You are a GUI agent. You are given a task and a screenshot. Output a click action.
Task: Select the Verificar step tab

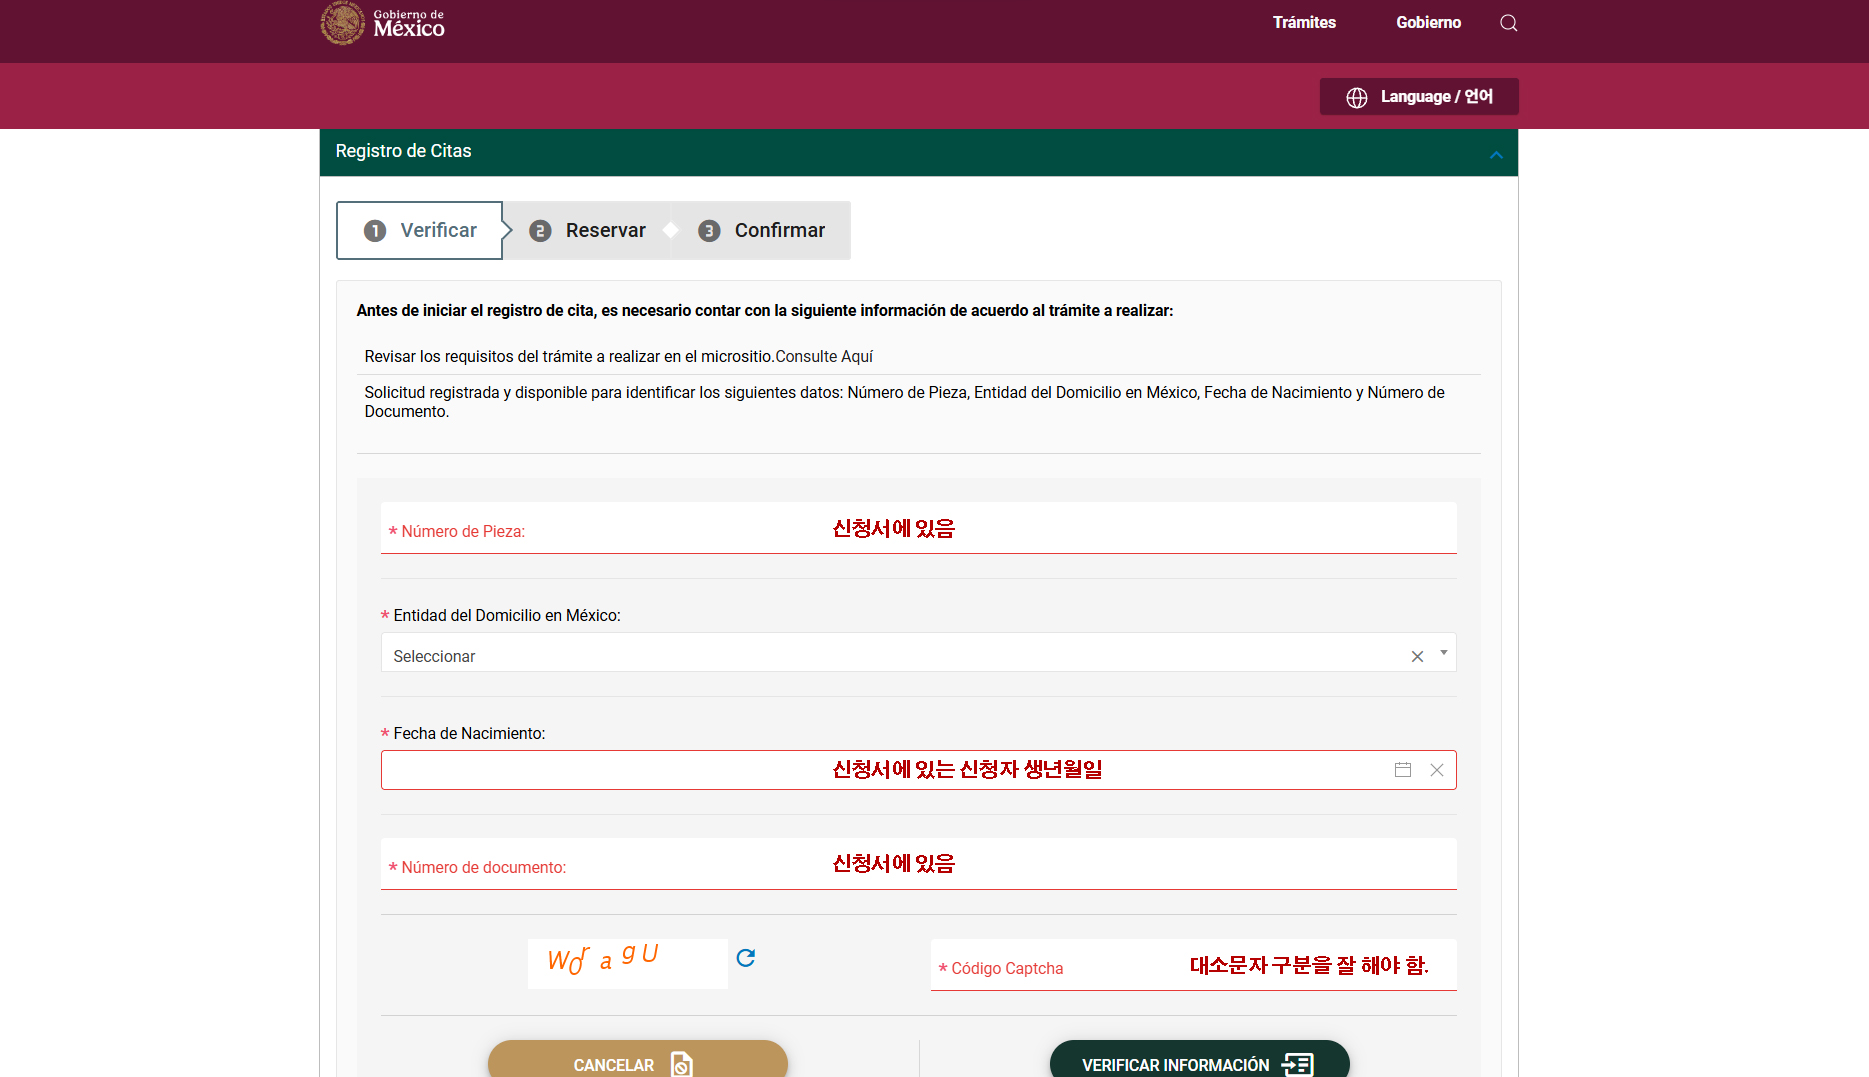coord(420,230)
